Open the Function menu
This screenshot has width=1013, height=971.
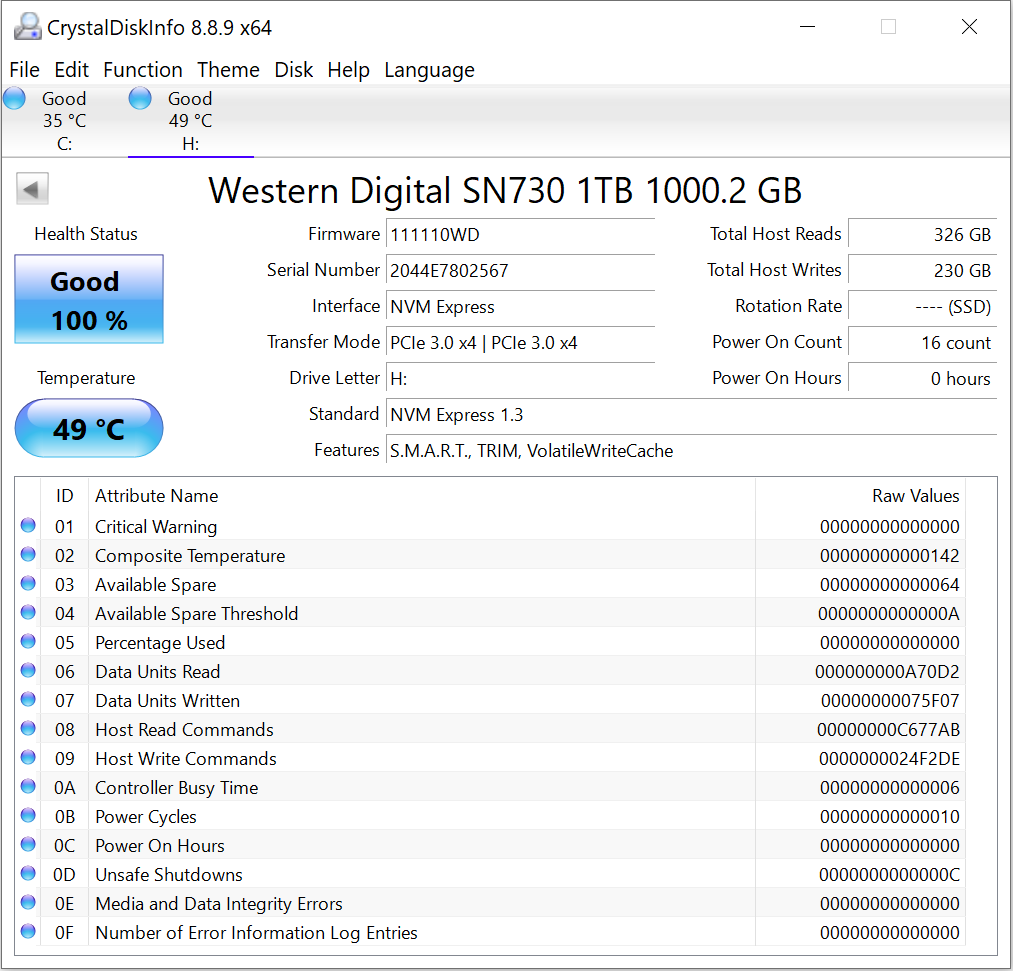coord(143,70)
